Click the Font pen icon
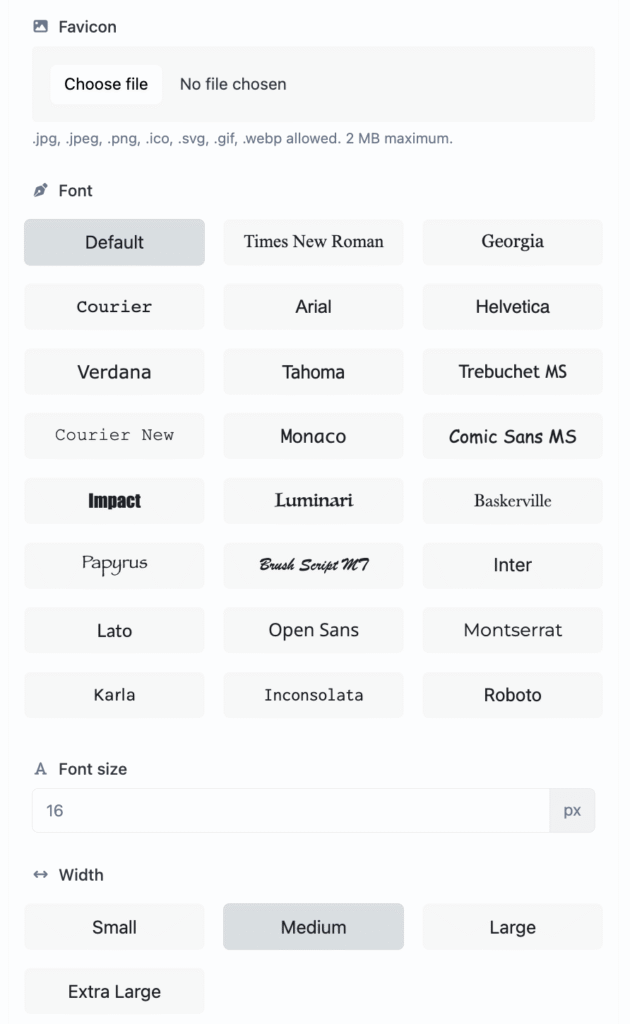 41,190
